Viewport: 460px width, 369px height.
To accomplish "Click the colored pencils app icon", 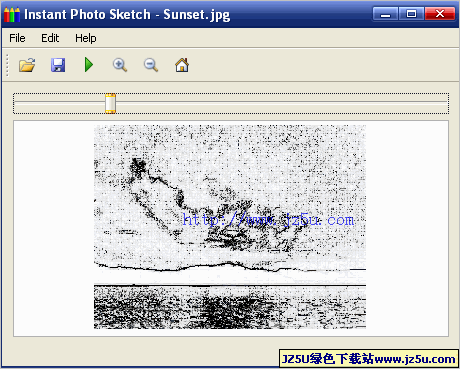I will coord(12,15).
